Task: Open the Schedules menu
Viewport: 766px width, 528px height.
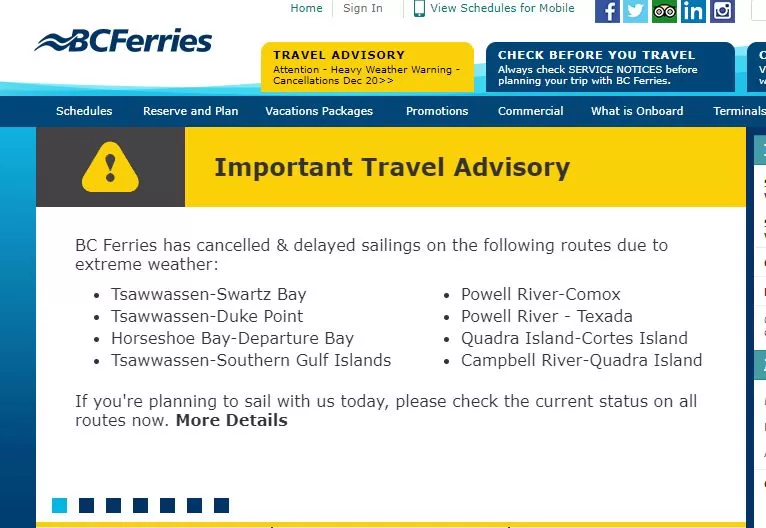Action: 84,111
